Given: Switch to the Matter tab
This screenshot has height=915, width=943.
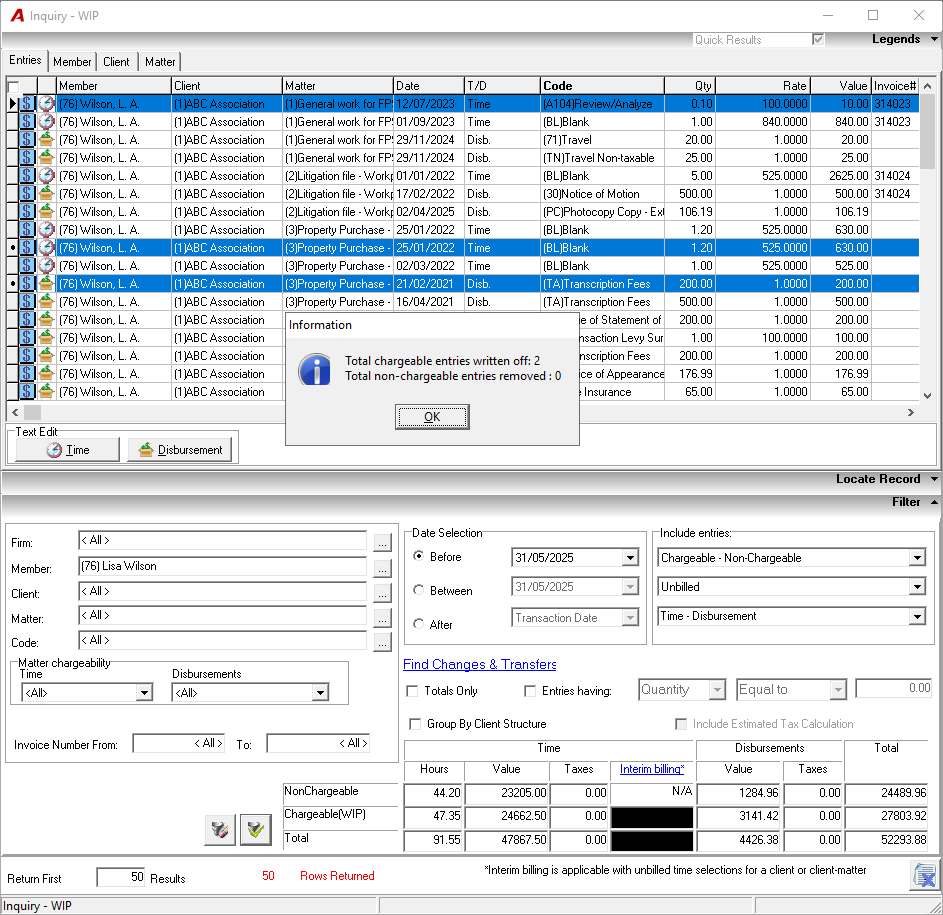Looking at the screenshot, I should 160,61.
